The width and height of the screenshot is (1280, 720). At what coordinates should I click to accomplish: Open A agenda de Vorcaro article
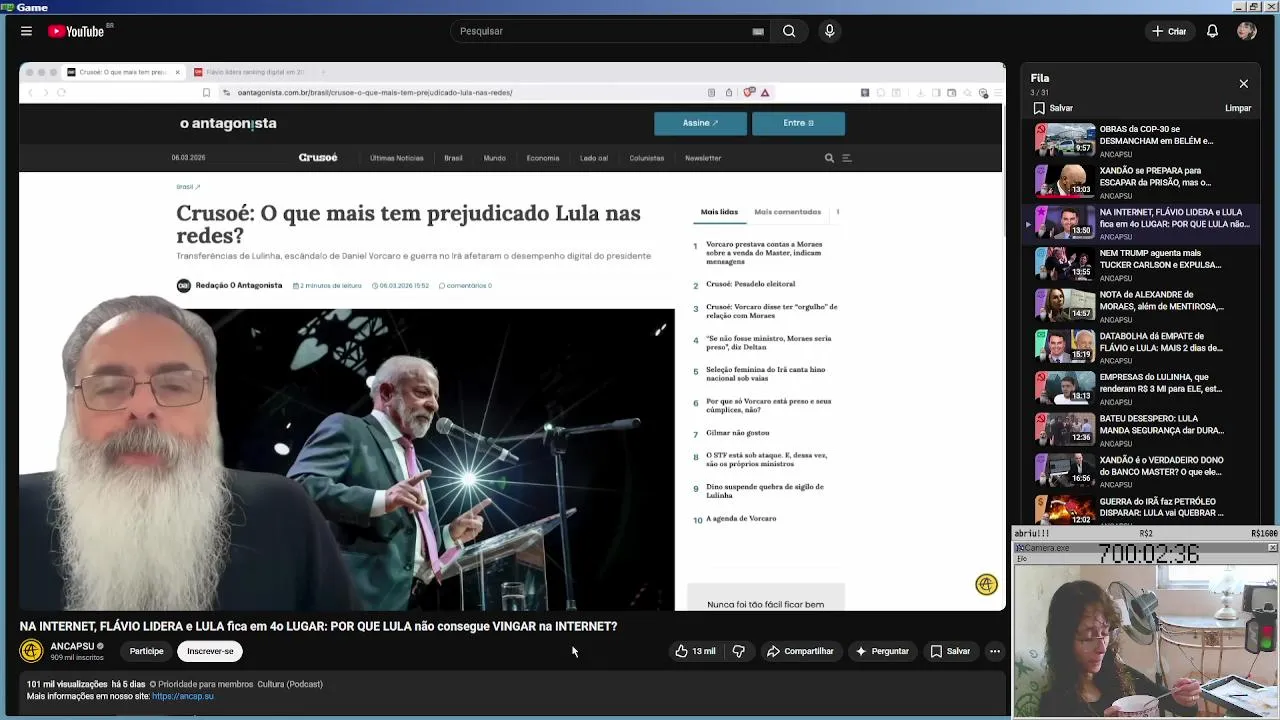pos(741,519)
